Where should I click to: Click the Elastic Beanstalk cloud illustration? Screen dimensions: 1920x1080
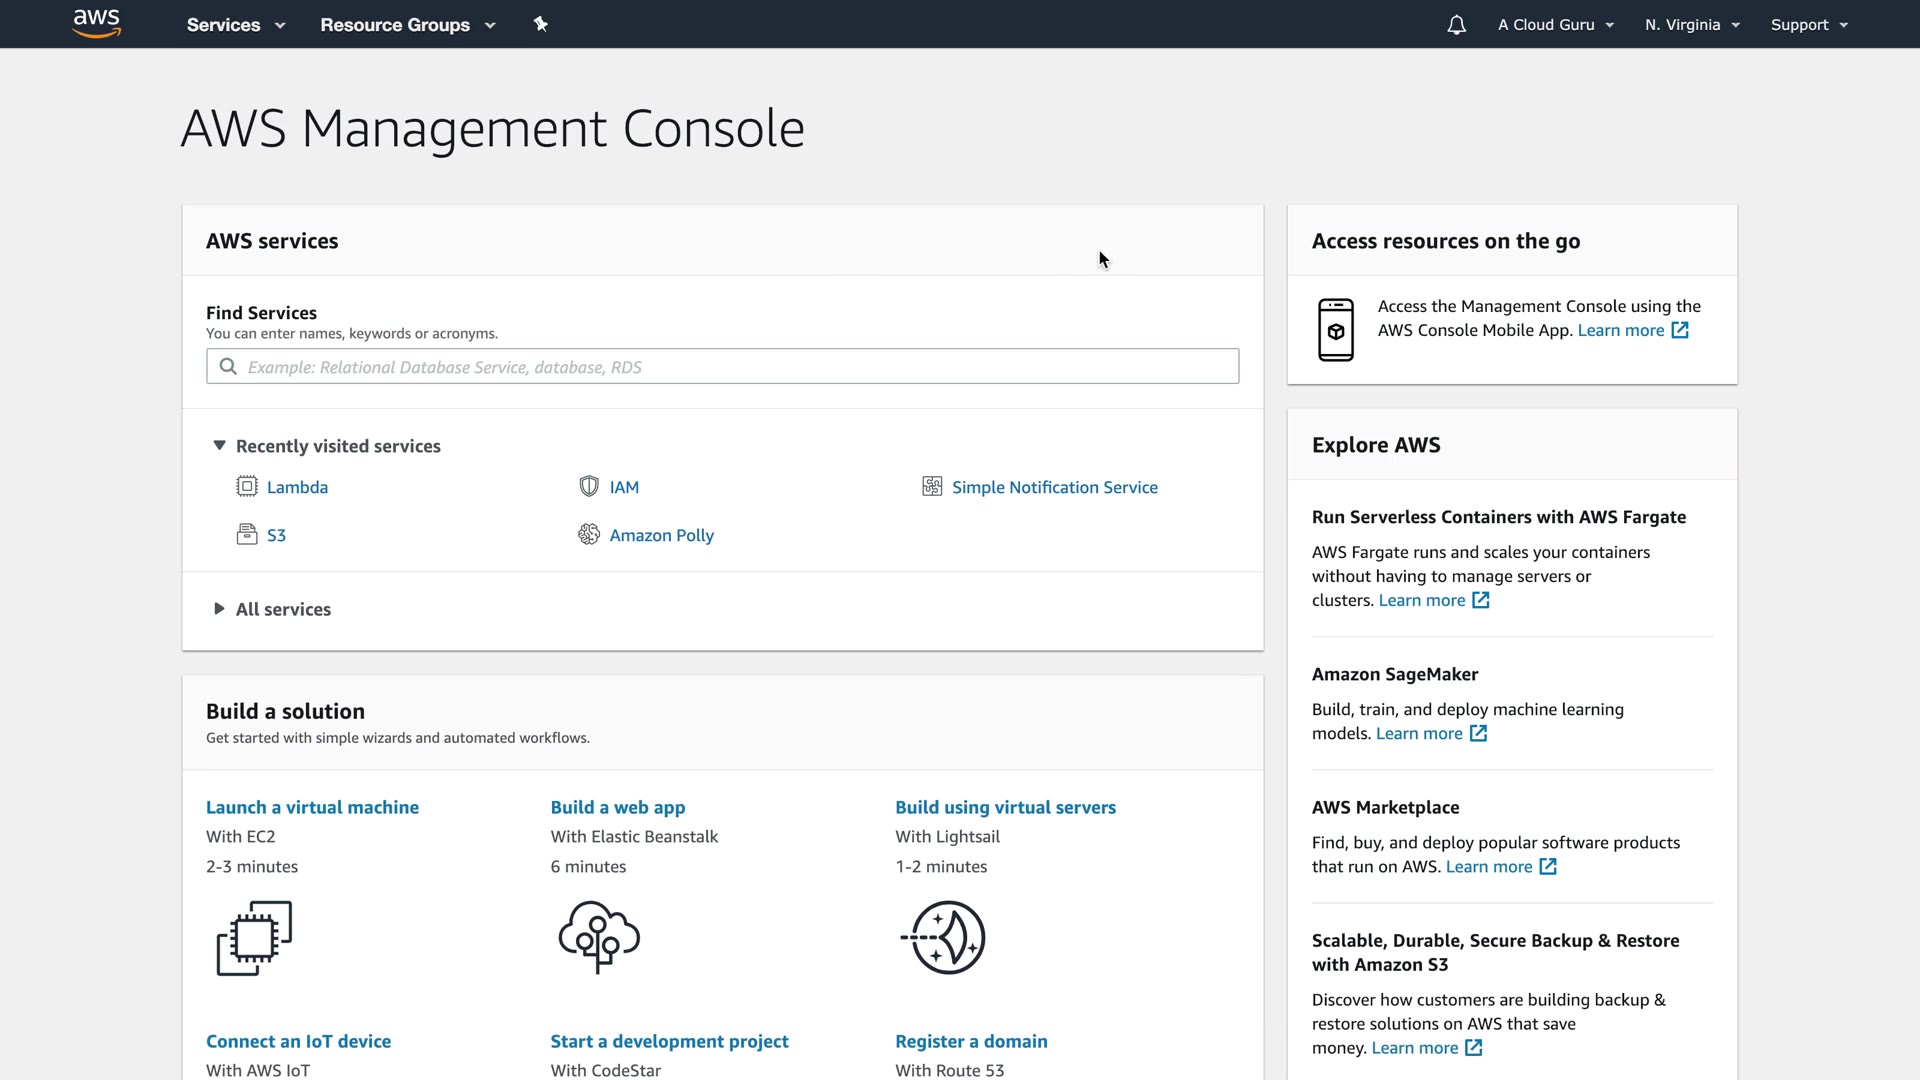[599, 936]
